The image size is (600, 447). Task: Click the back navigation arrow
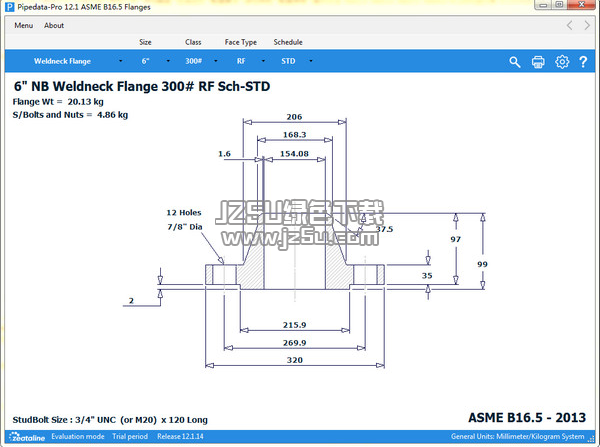point(570,25)
